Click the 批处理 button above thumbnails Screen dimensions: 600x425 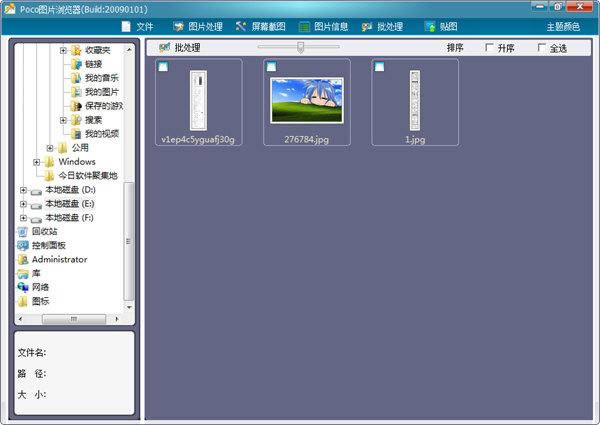180,48
